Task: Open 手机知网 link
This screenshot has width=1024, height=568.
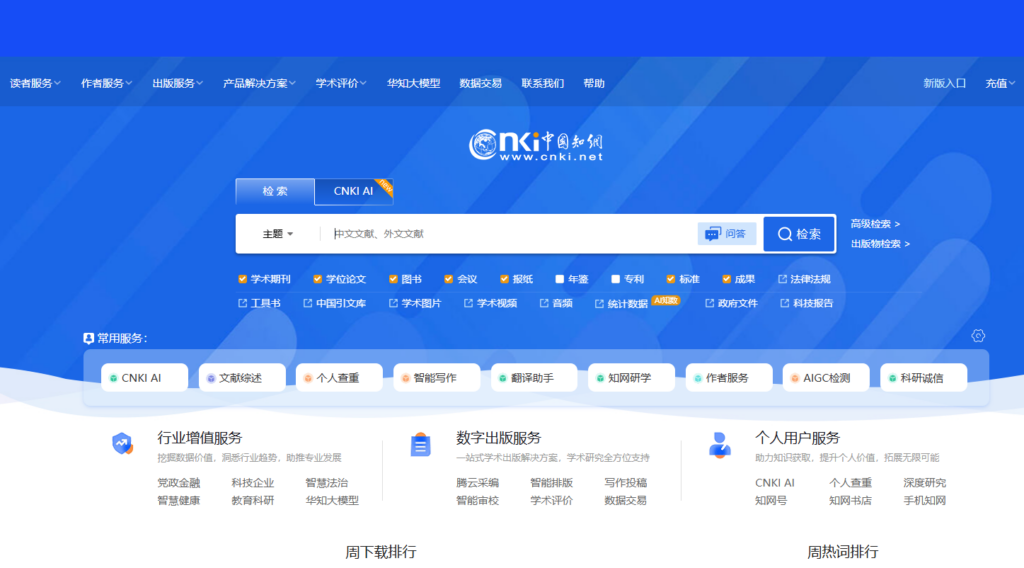Action: click(925, 501)
